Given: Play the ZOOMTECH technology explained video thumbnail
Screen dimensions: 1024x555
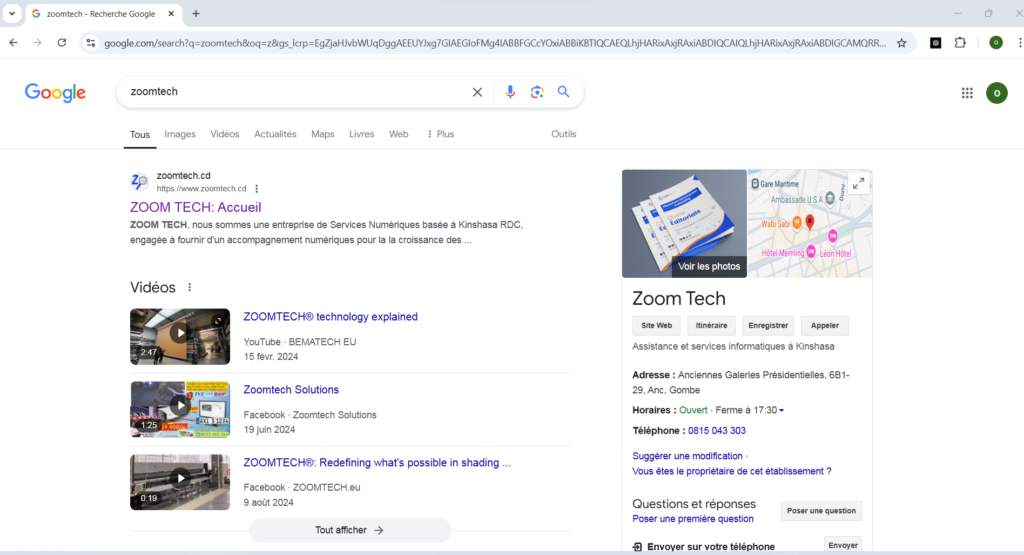Looking at the screenshot, I should coord(180,335).
